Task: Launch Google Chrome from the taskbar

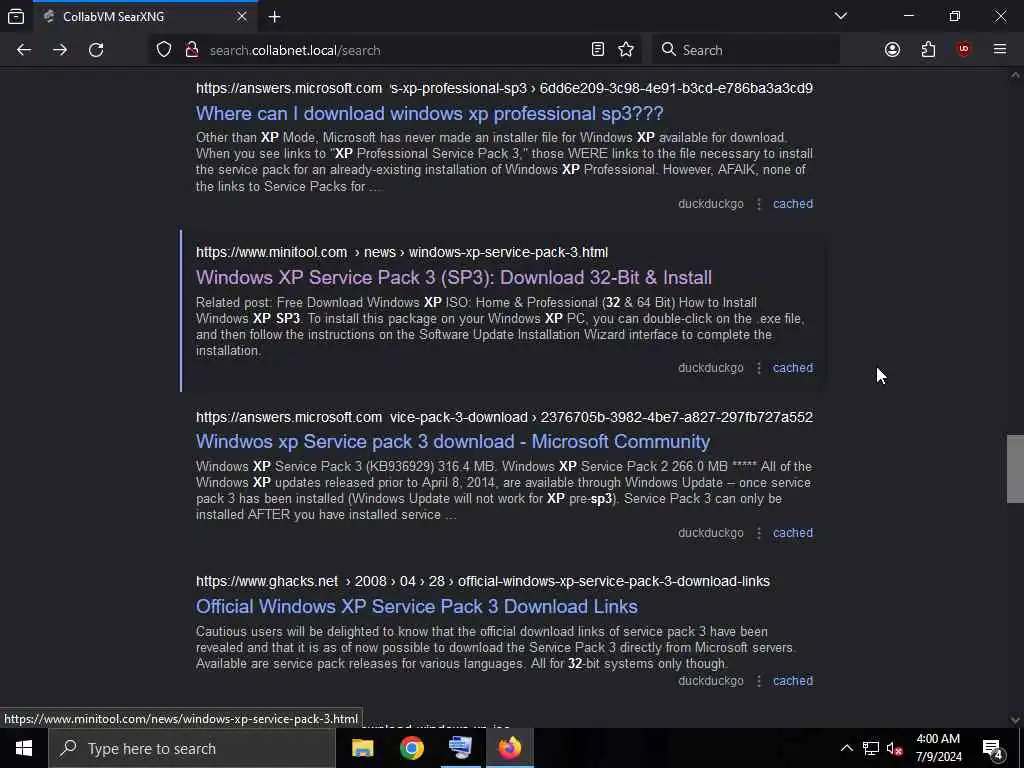Action: click(x=411, y=748)
